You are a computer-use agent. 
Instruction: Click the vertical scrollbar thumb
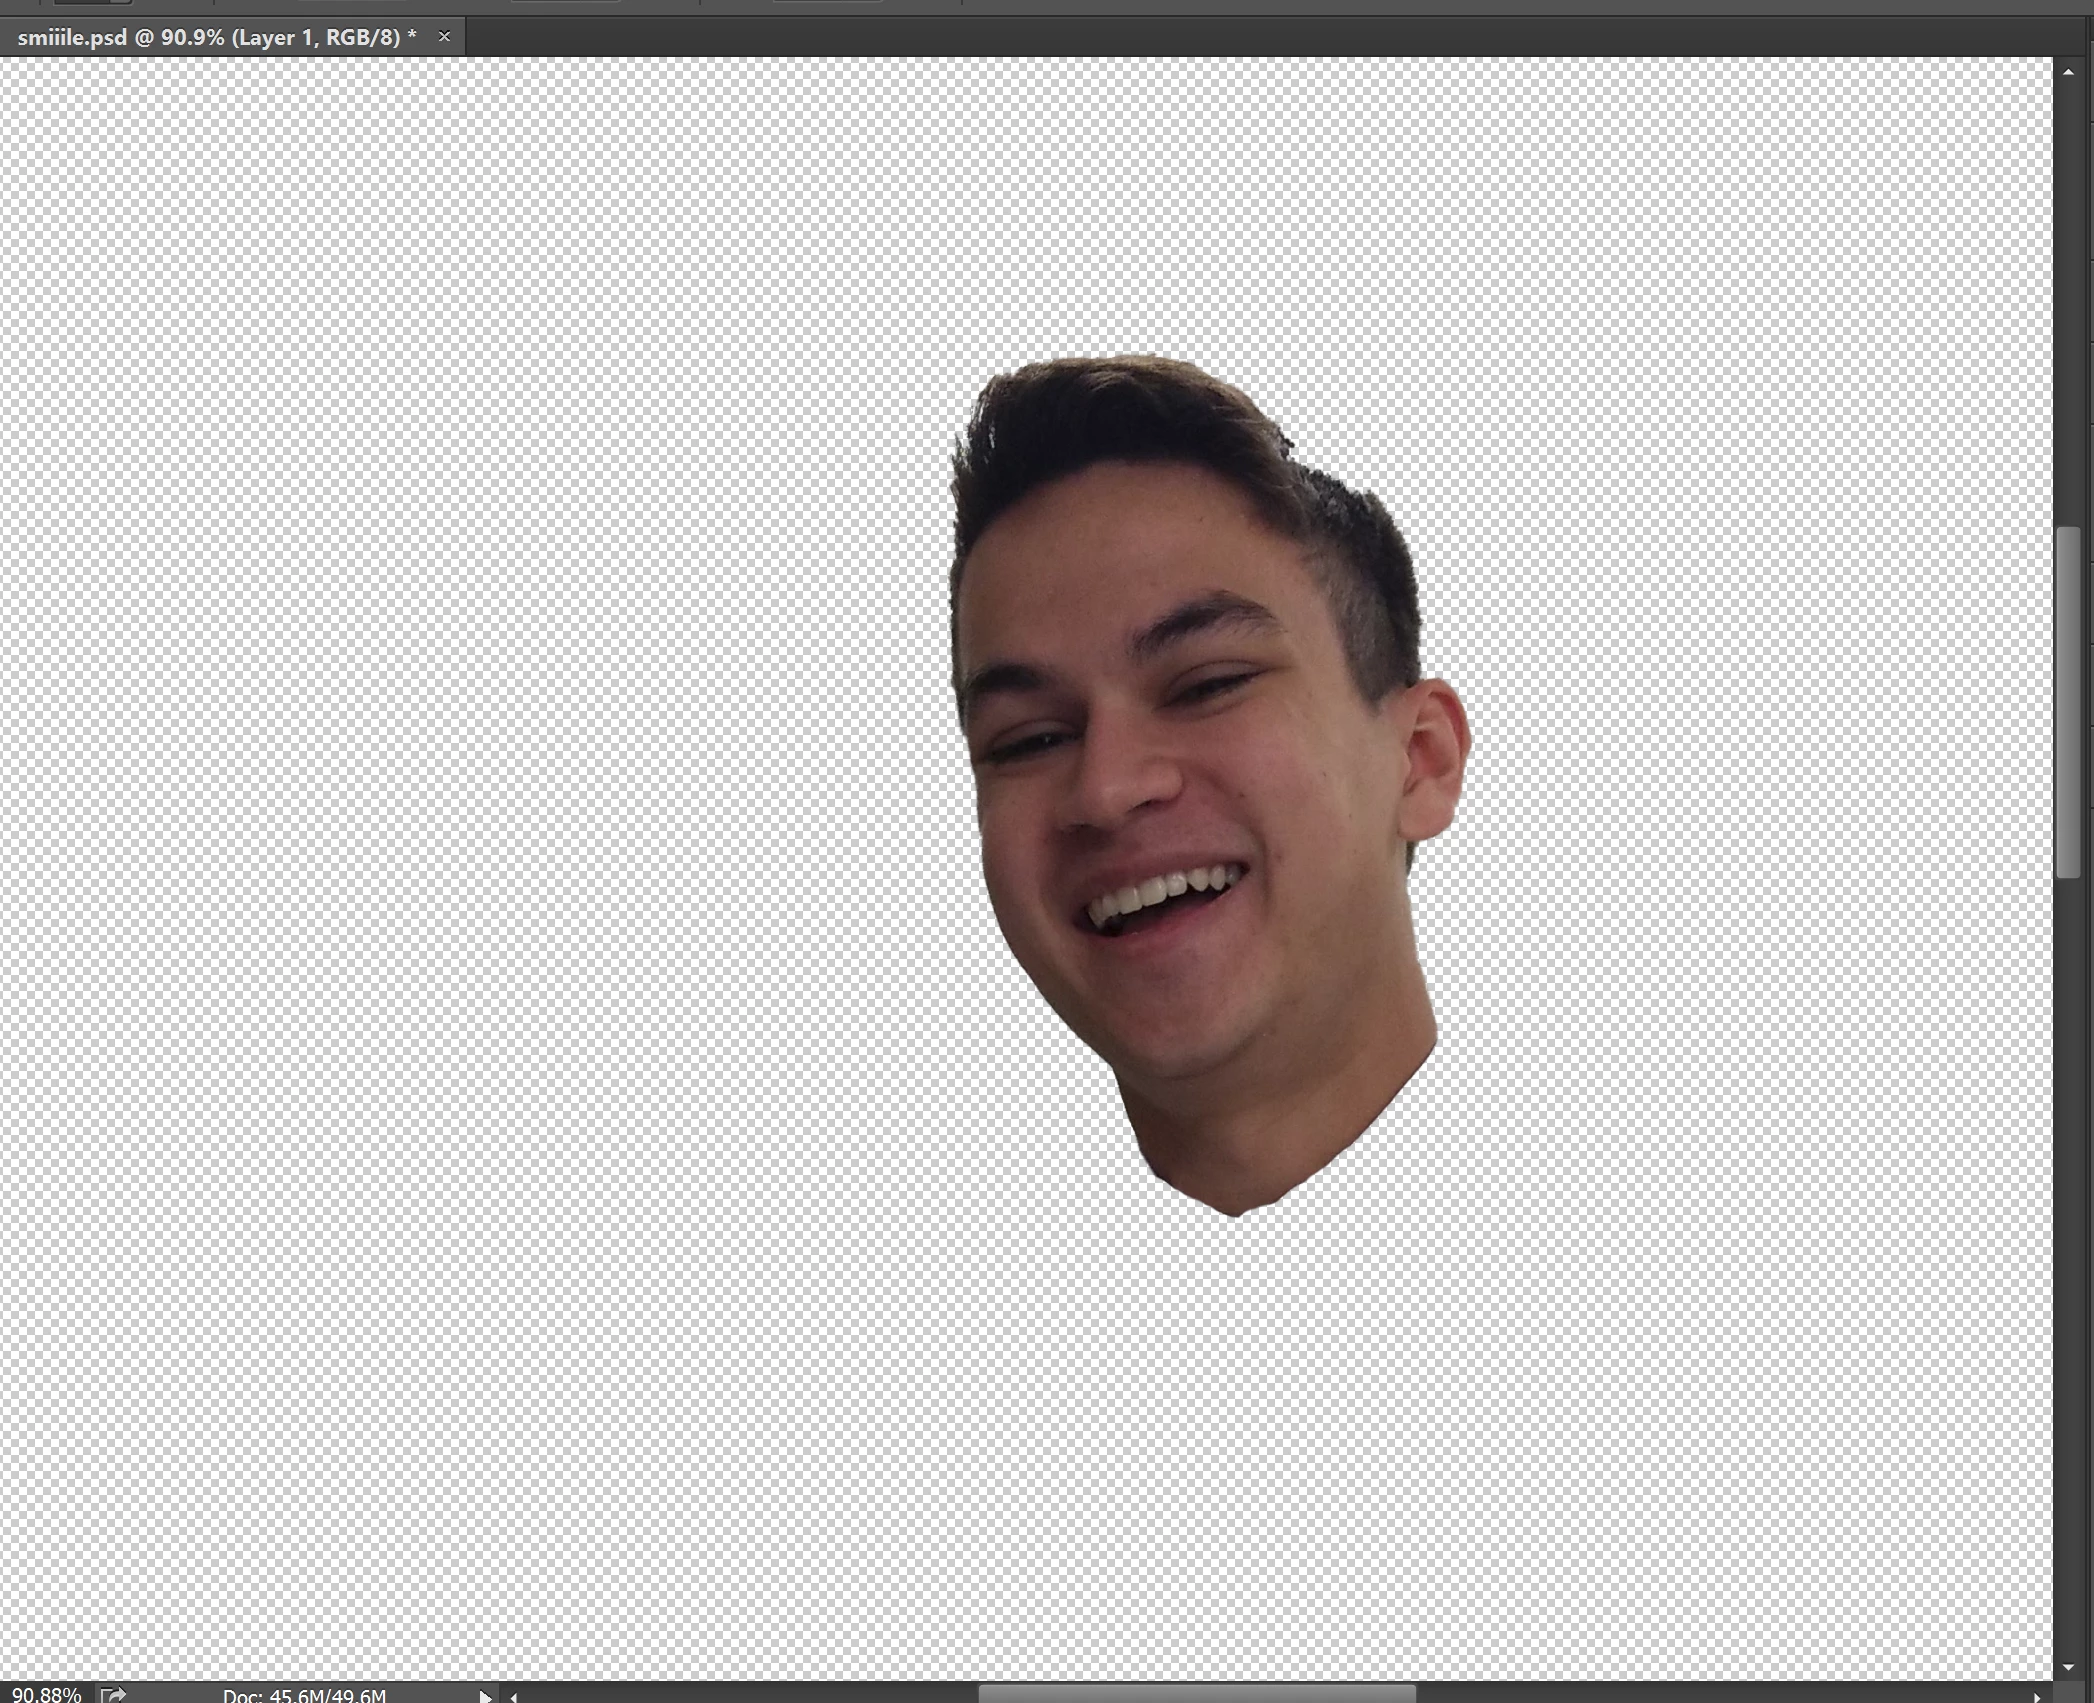2068,700
